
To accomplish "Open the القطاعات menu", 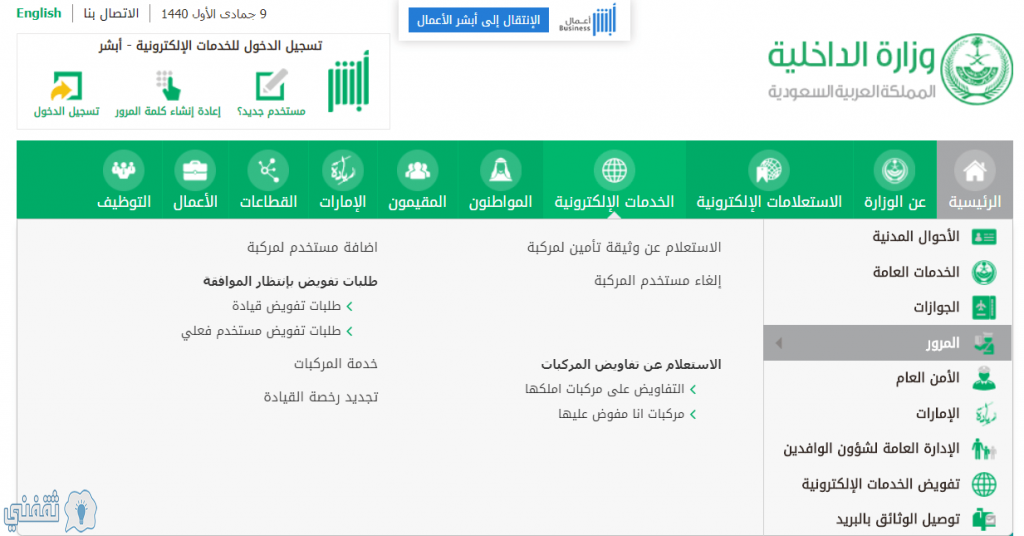I will [268, 180].
